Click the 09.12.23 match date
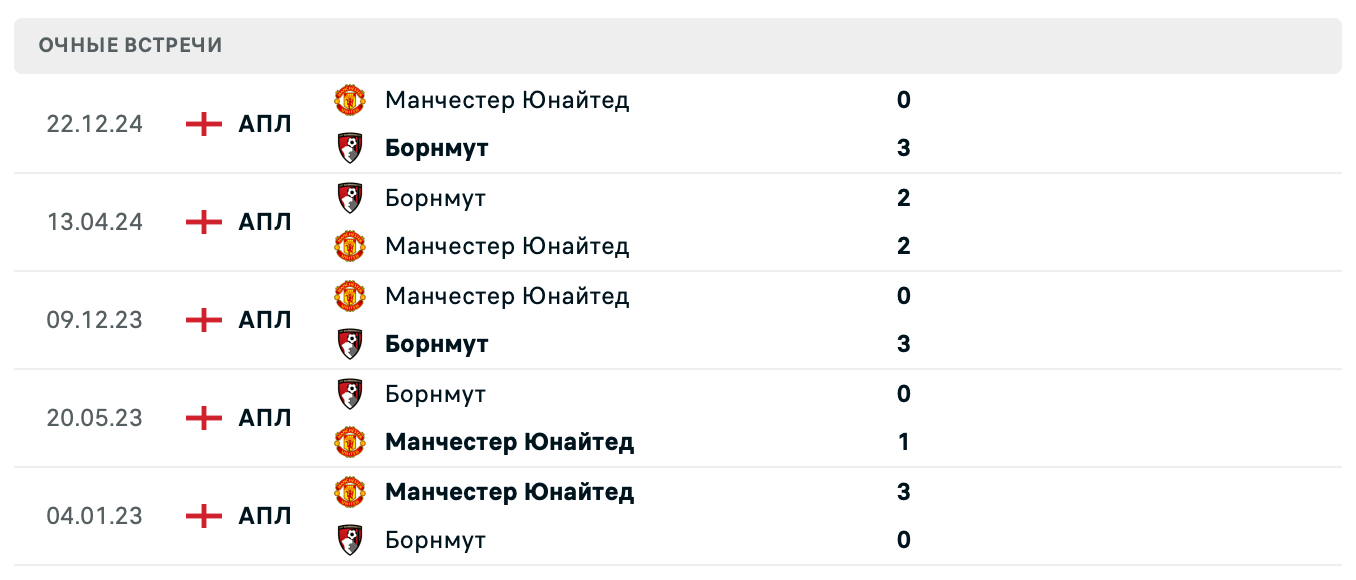The height and width of the screenshot is (580, 1356). point(94,320)
